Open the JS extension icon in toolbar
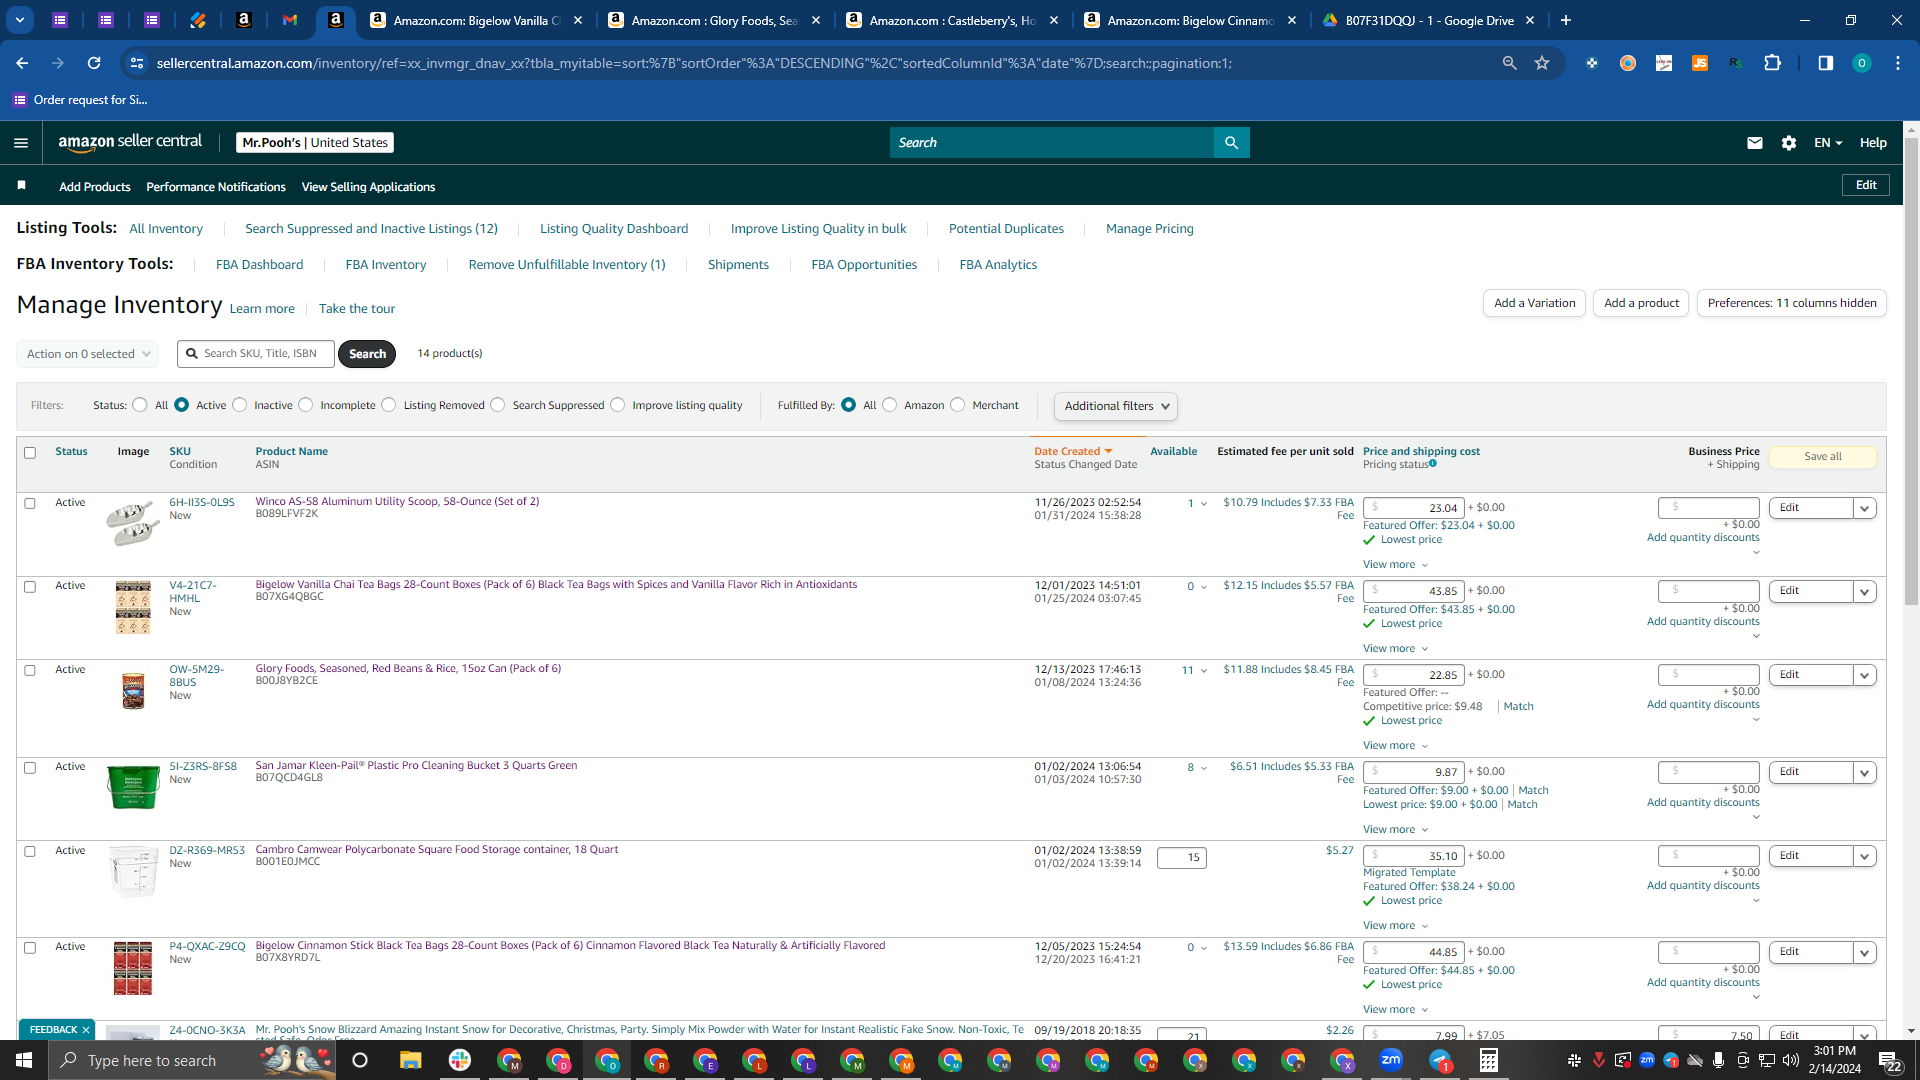 pos(1699,63)
